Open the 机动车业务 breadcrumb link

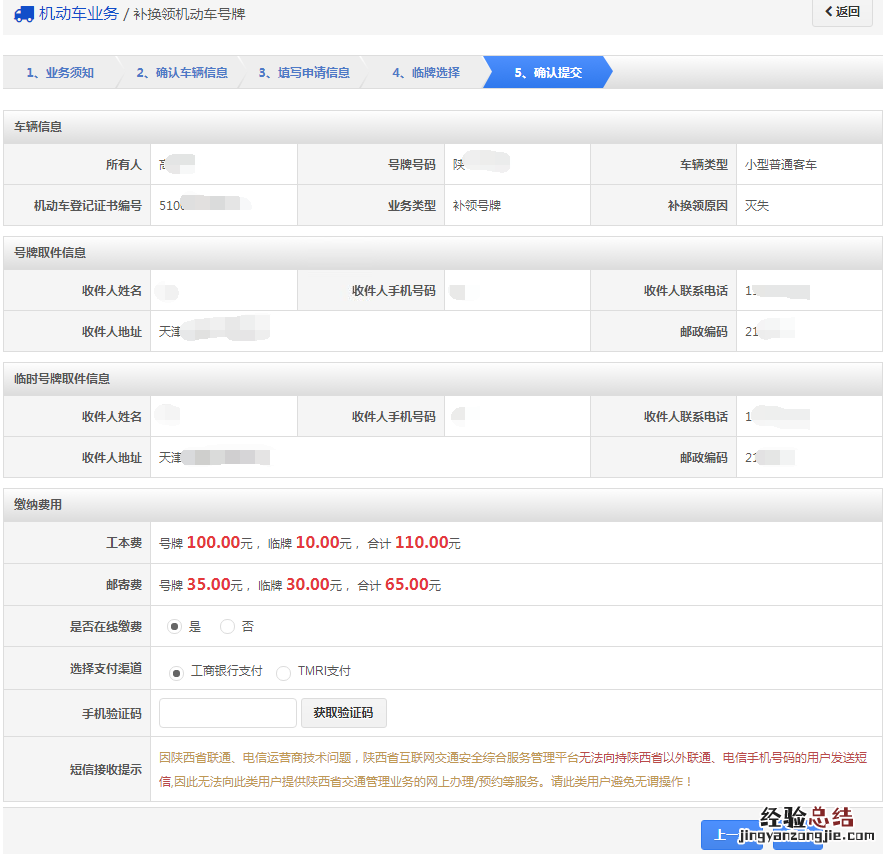(x=78, y=14)
